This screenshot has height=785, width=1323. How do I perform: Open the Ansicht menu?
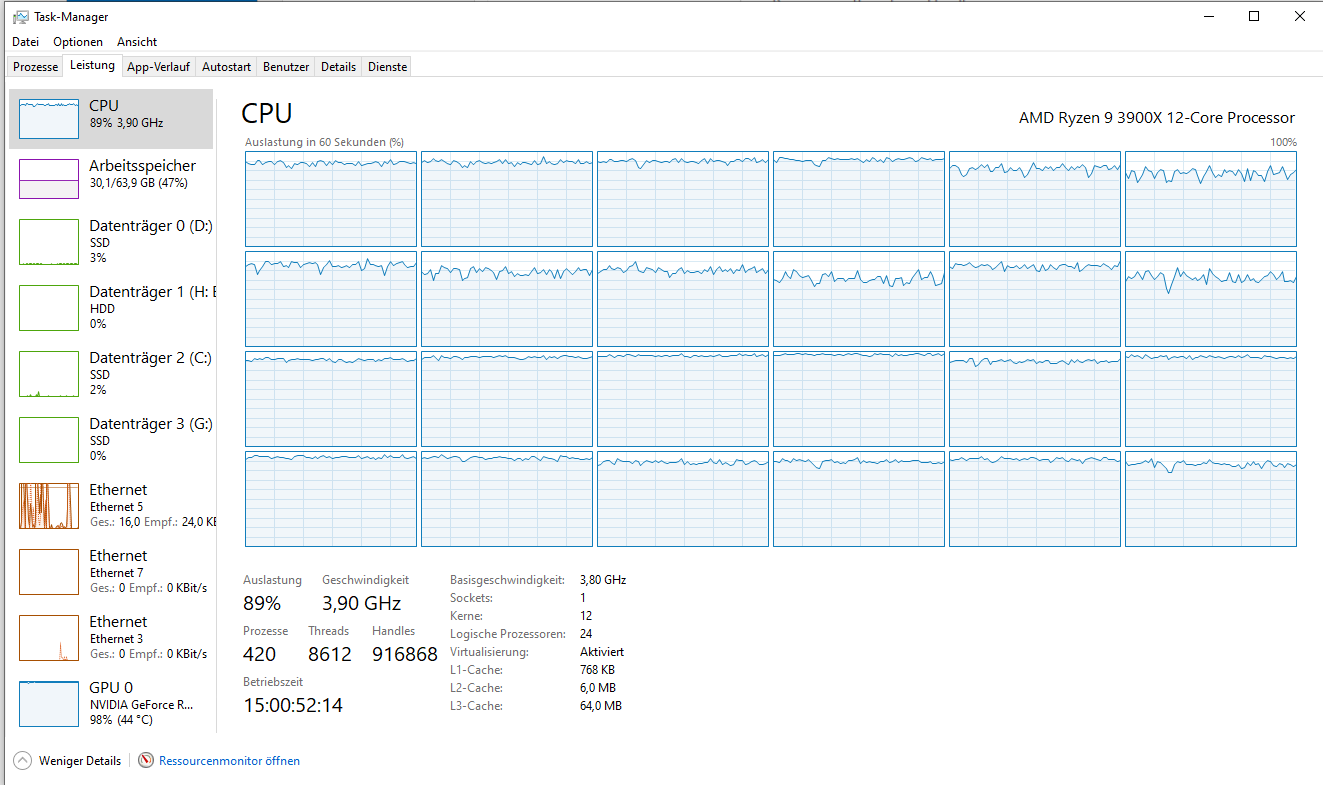click(137, 42)
